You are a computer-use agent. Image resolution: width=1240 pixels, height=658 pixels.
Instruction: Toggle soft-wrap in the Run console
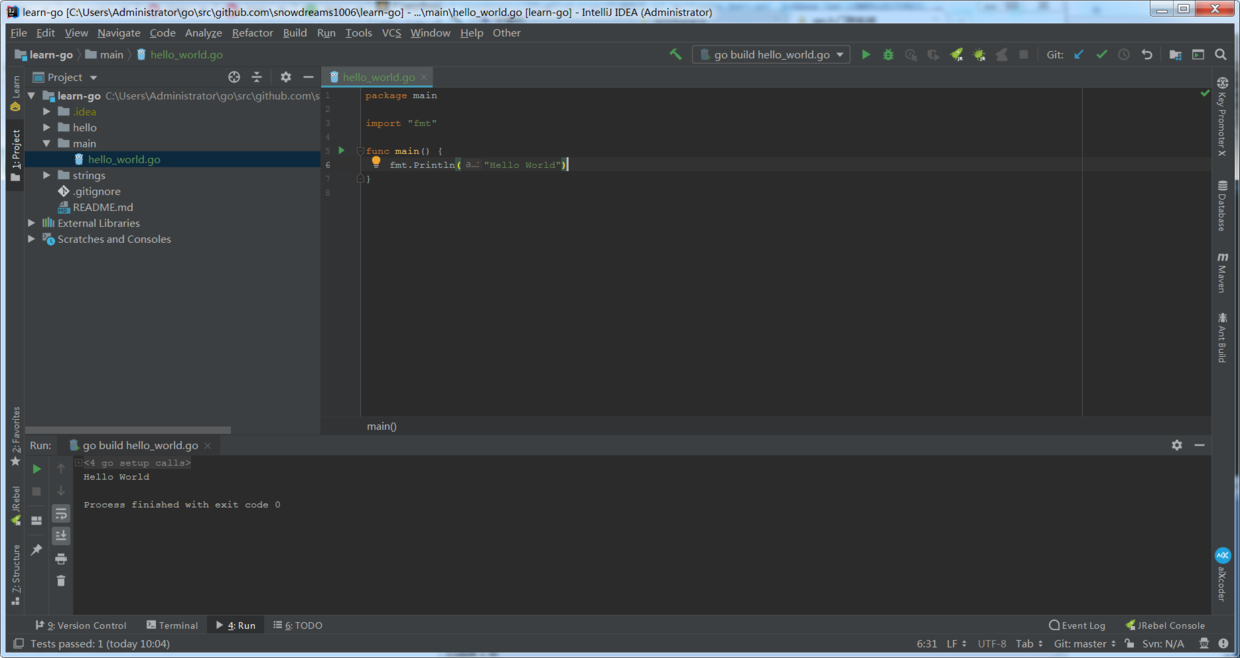click(60, 513)
